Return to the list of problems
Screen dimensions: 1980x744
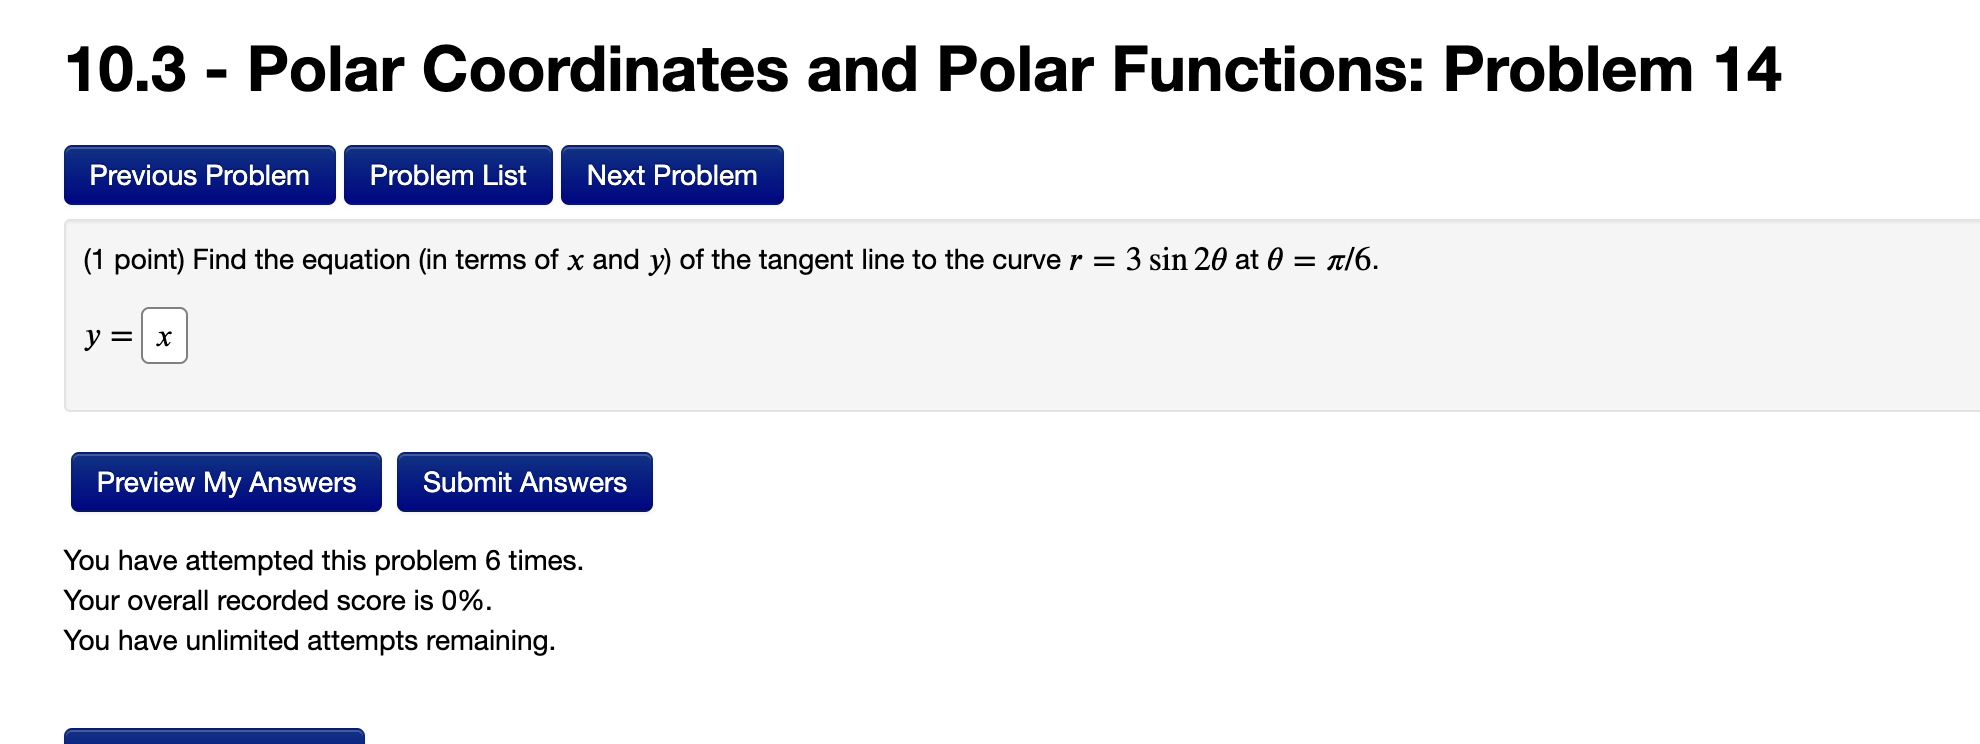tap(448, 175)
